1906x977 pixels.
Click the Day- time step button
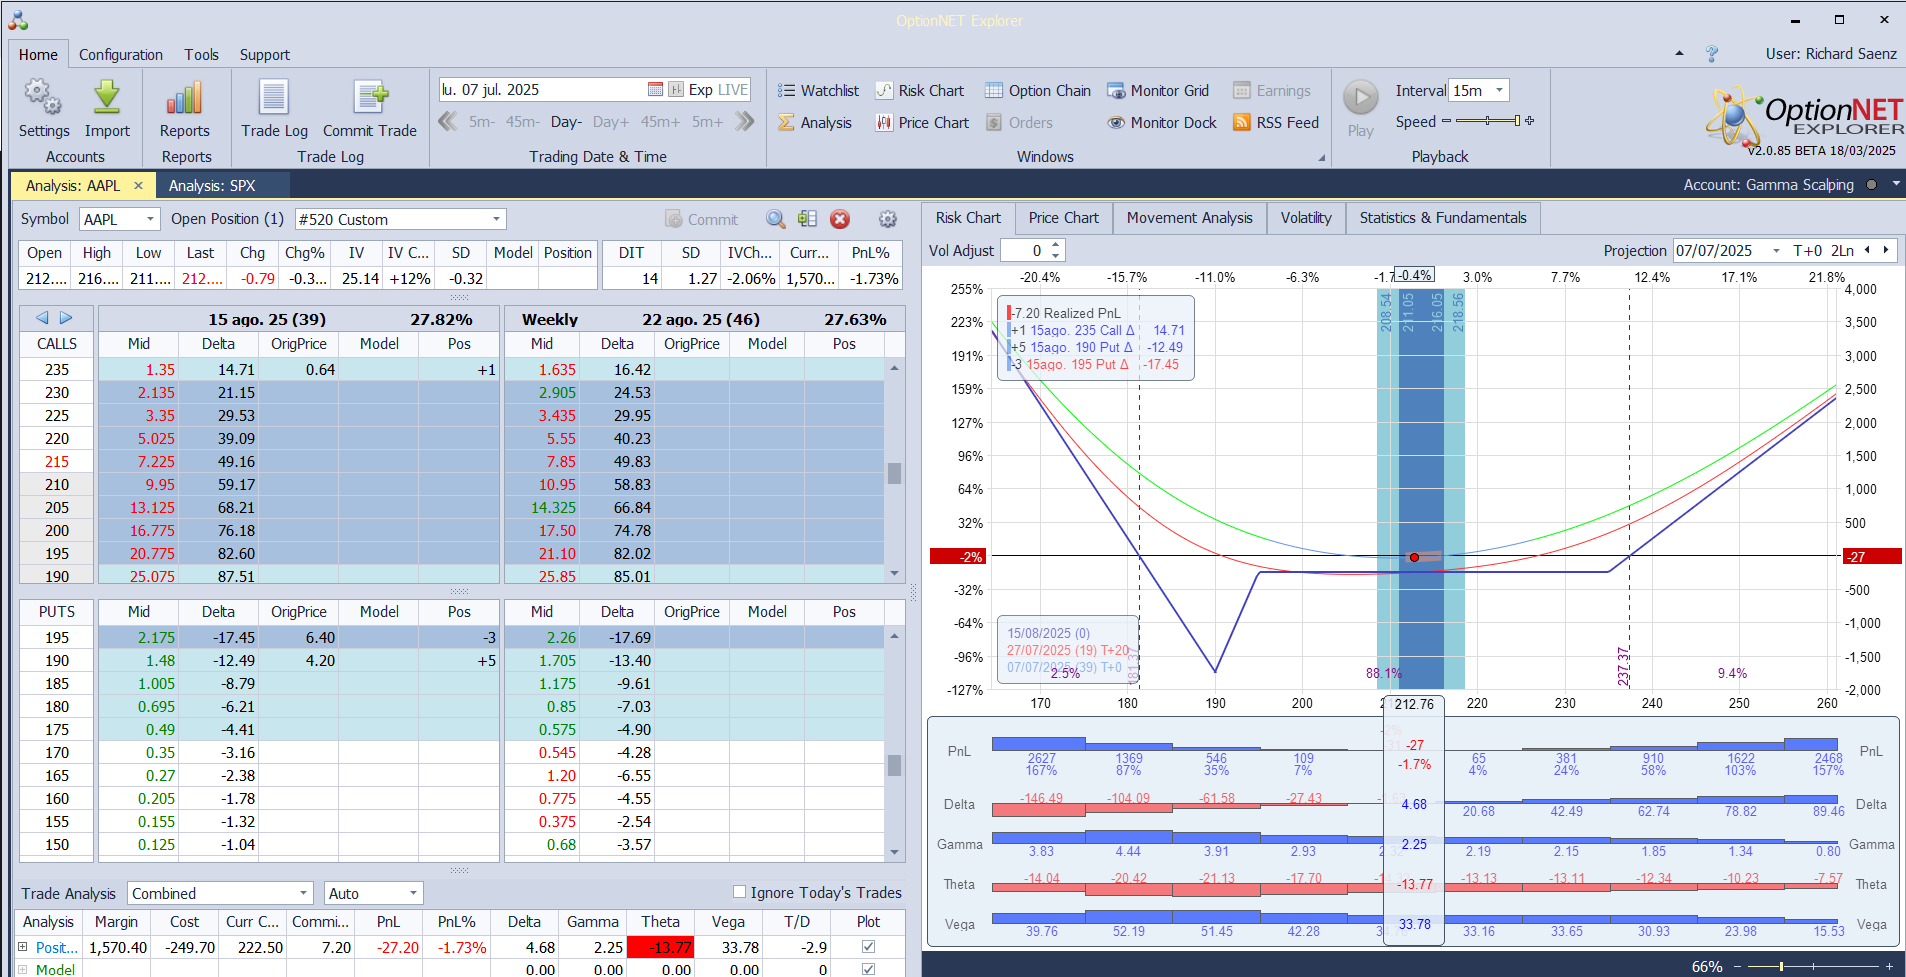(x=566, y=122)
